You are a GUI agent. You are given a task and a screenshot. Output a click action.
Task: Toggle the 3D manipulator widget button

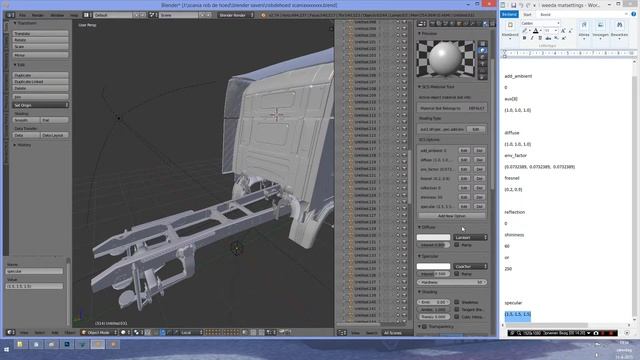[163, 332]
